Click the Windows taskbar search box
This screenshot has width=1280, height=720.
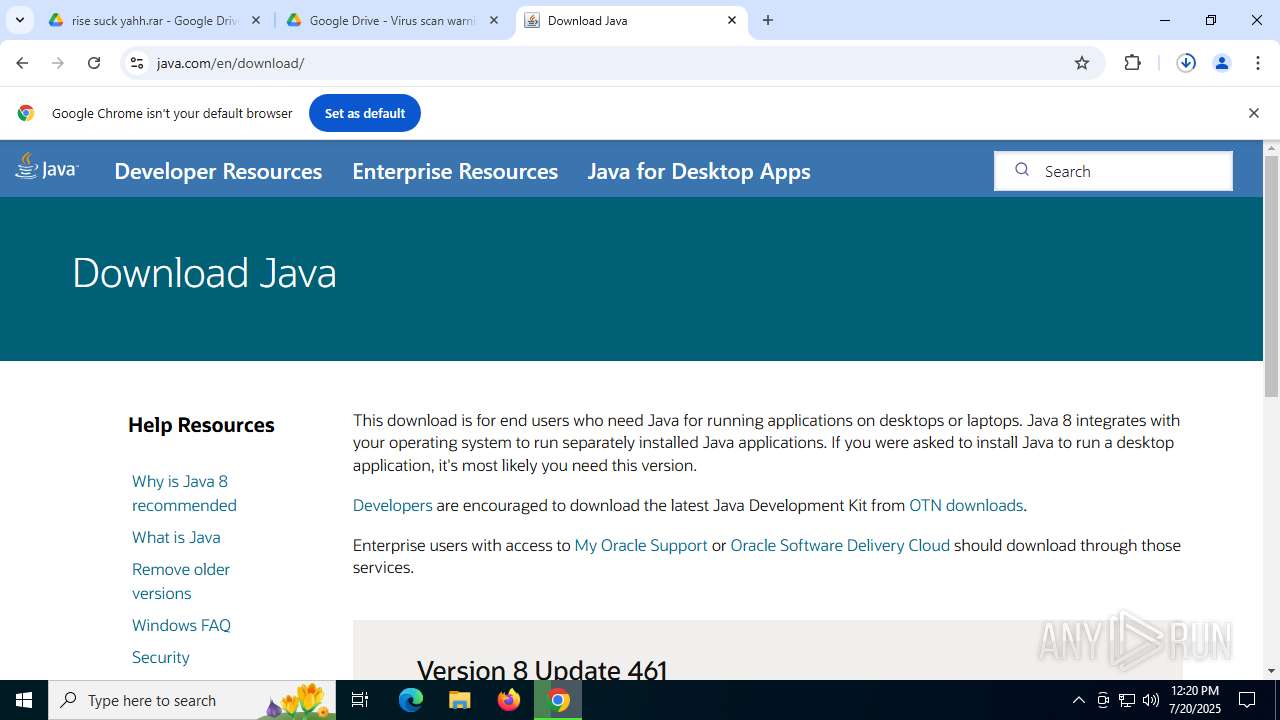click(x=192, y=700)
